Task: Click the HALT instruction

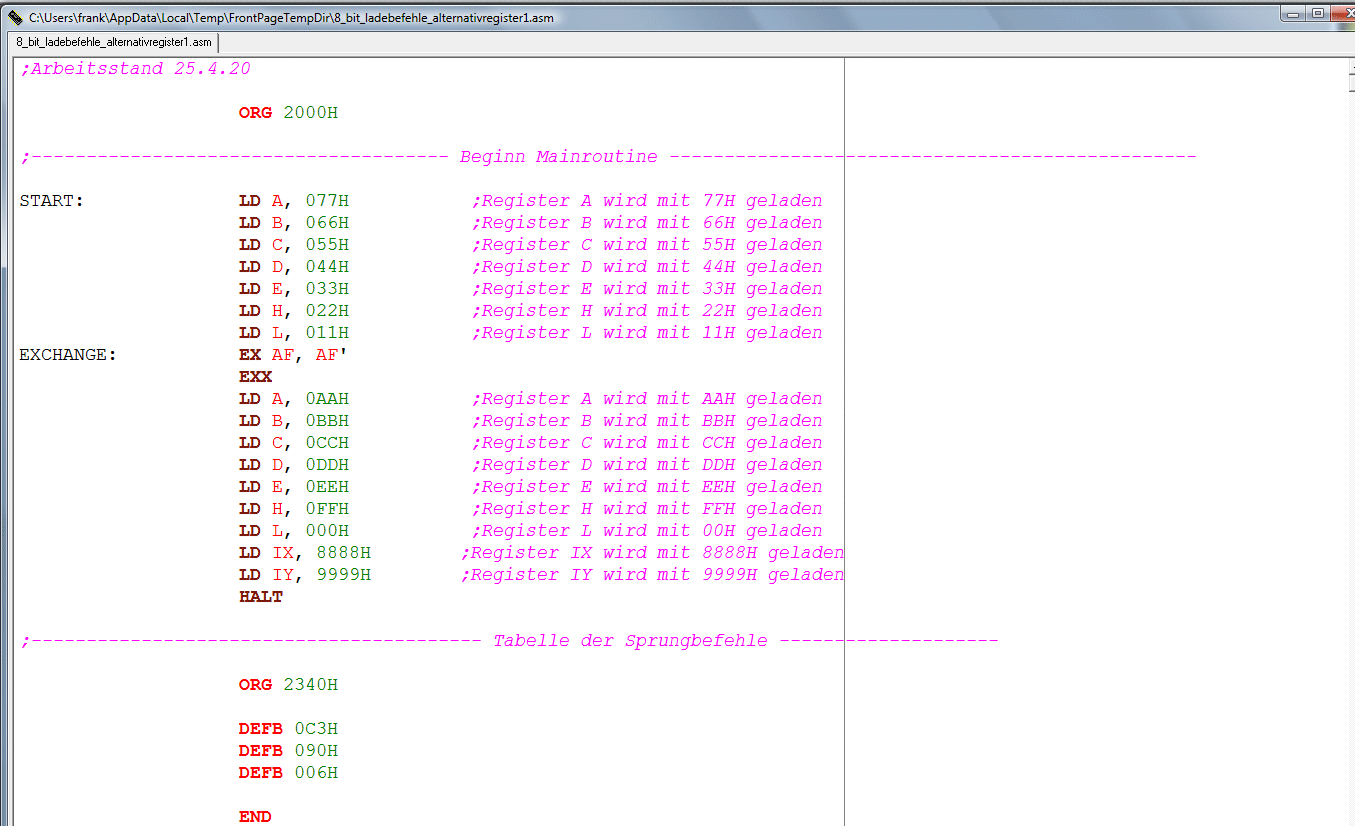Action: coord(260,597)
